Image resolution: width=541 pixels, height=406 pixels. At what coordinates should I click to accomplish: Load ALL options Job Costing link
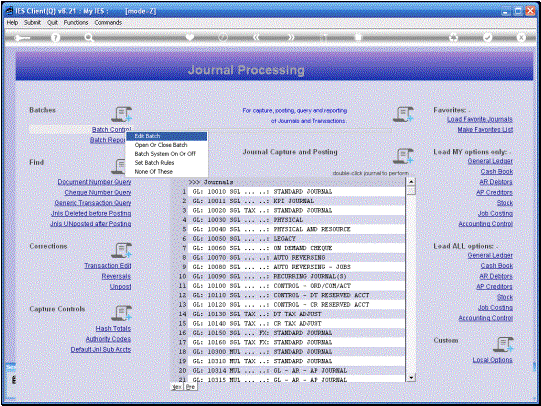click(x=495, y=307)
